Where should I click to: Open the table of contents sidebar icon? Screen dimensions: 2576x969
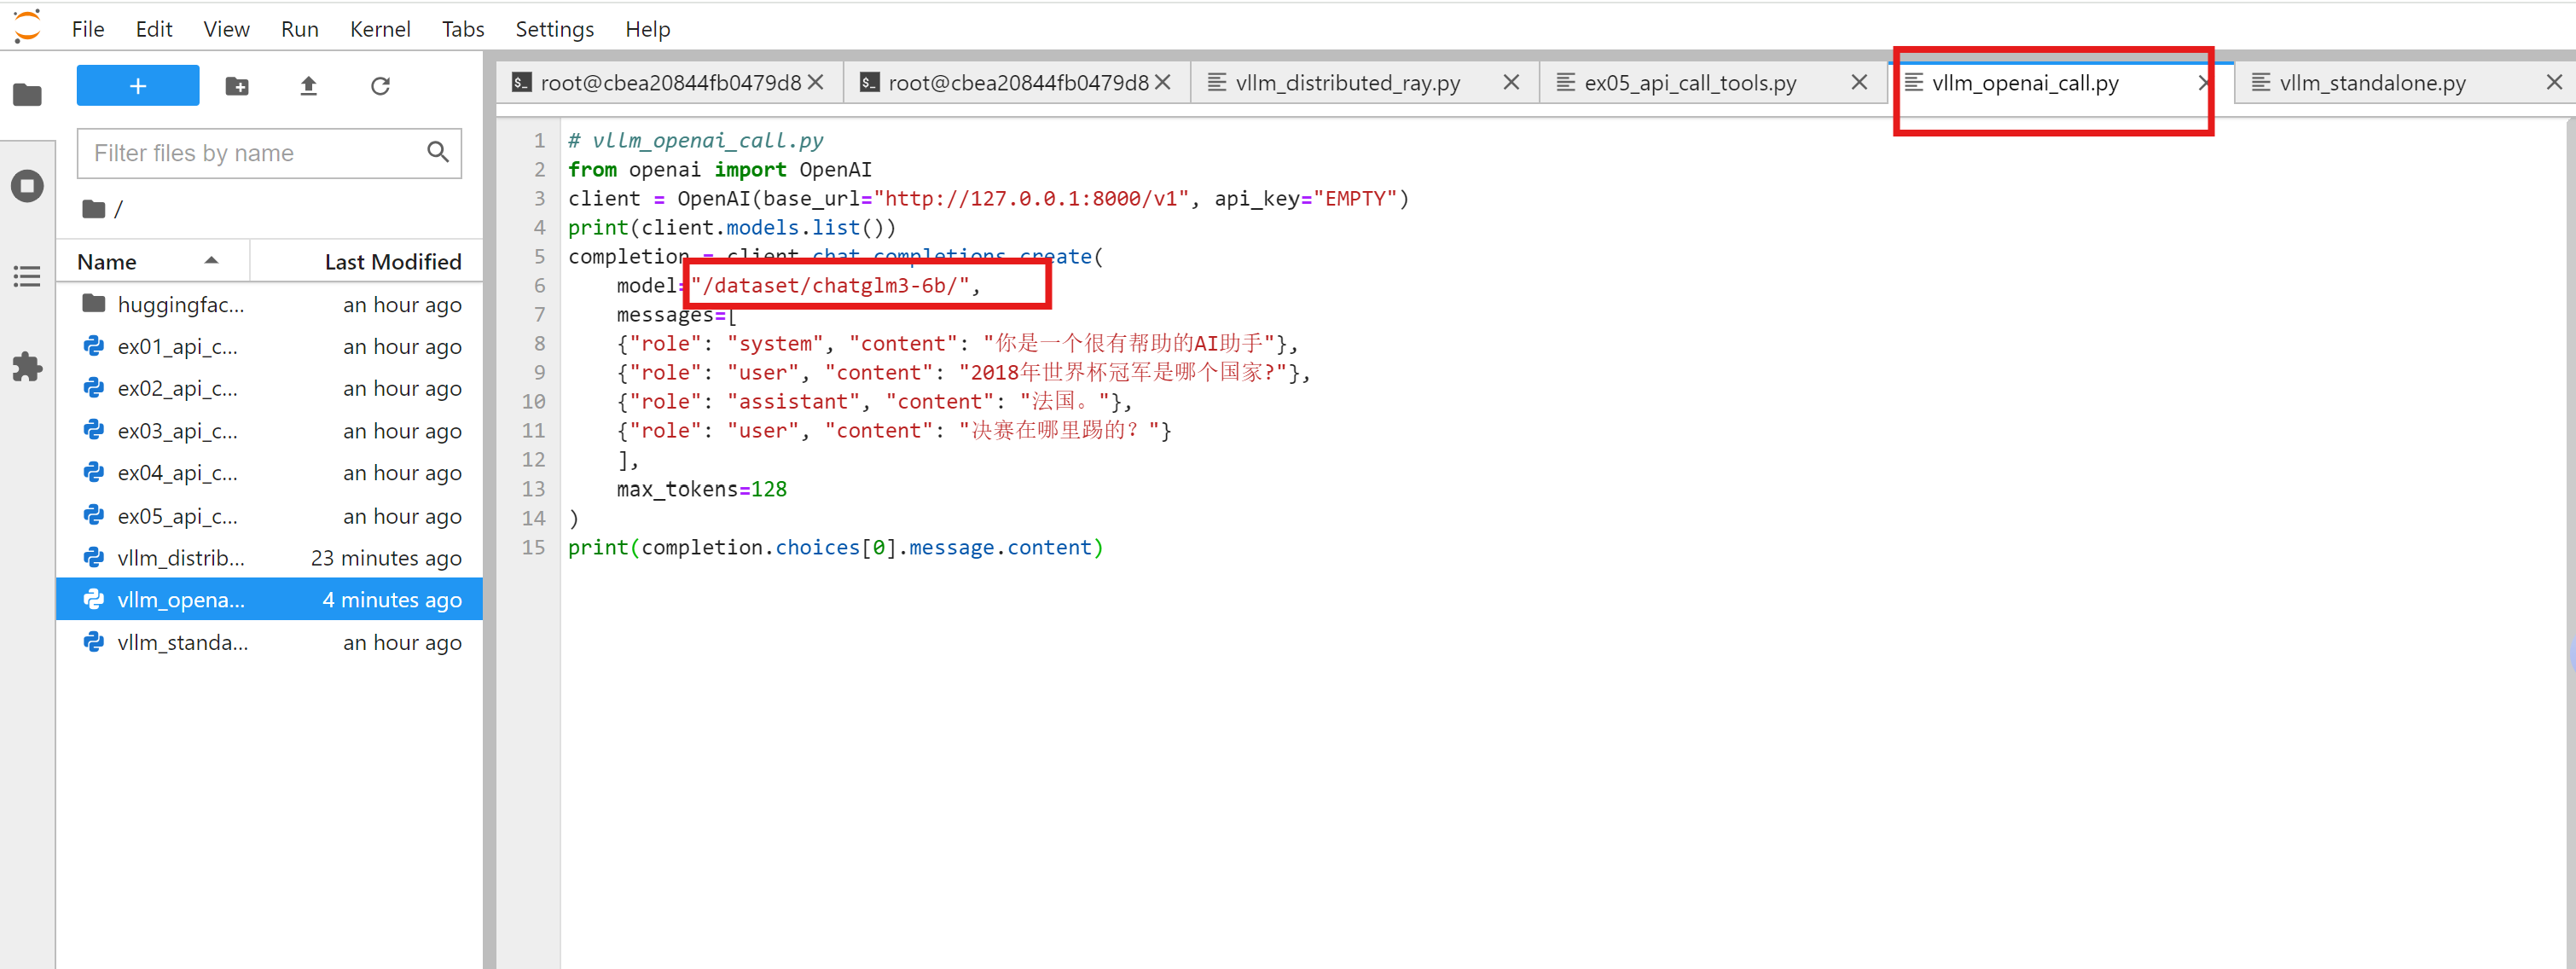27,276
